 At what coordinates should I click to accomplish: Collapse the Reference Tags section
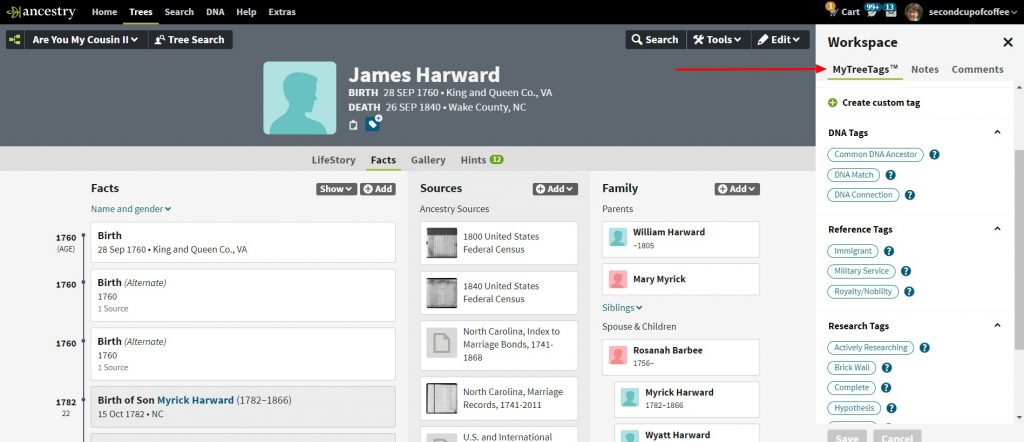point(997,229)
